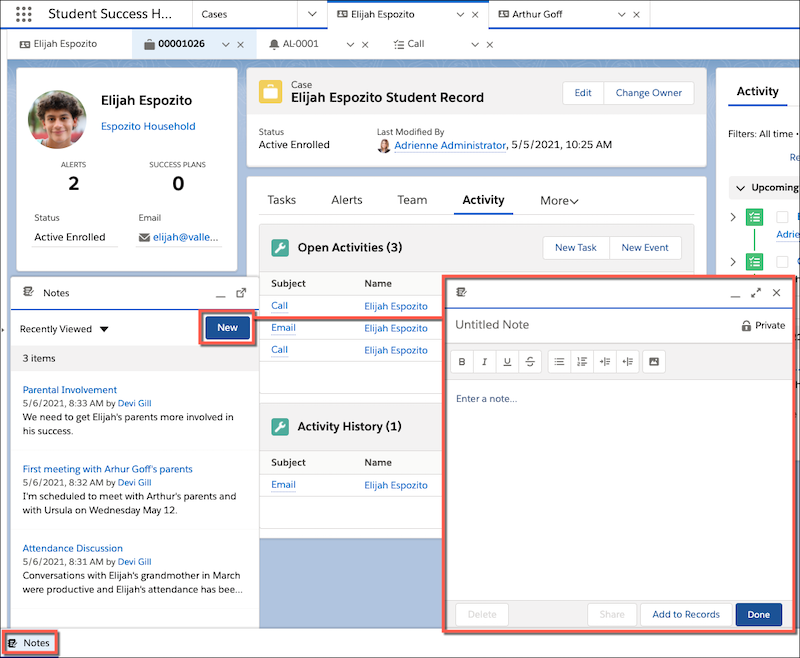Screen dimensions: 800x658
Task: Open the Arthur Goff workspace tab
Action: pos(537,14)
